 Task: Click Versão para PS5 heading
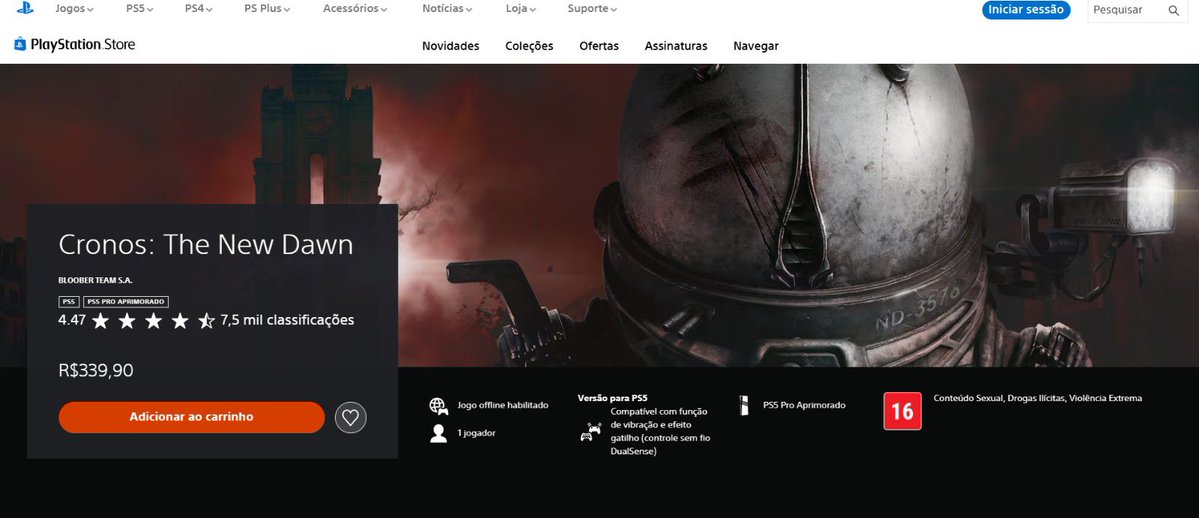(x=612, y=399)
